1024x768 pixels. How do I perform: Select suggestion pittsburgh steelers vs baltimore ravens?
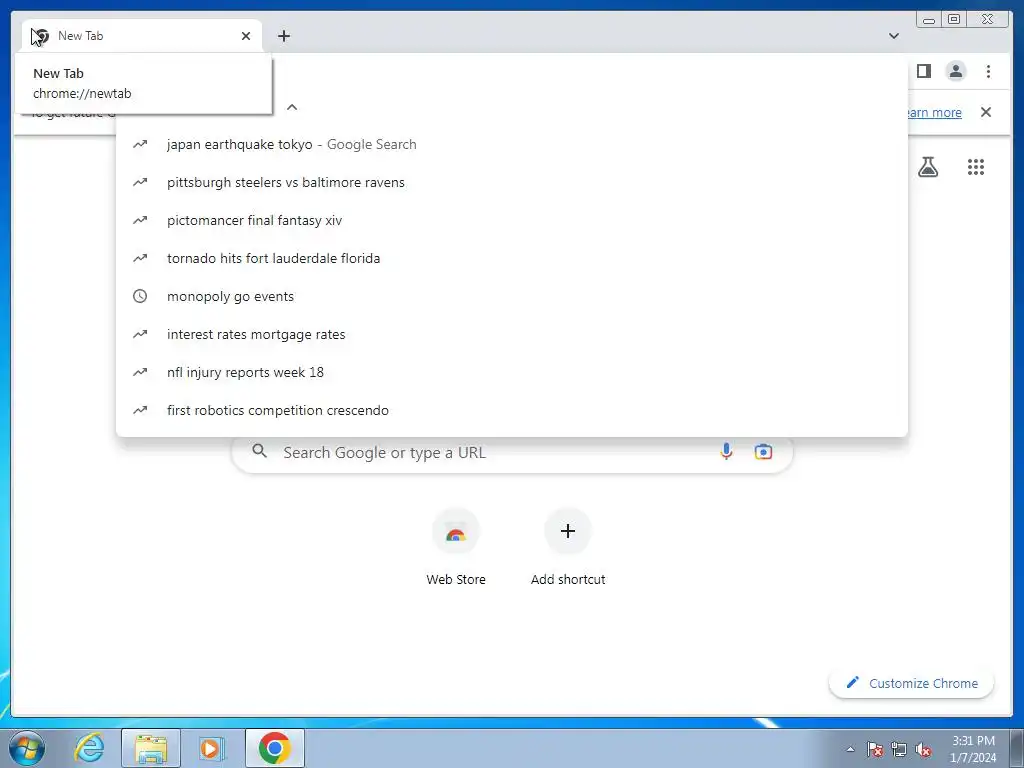pos(511,182)
